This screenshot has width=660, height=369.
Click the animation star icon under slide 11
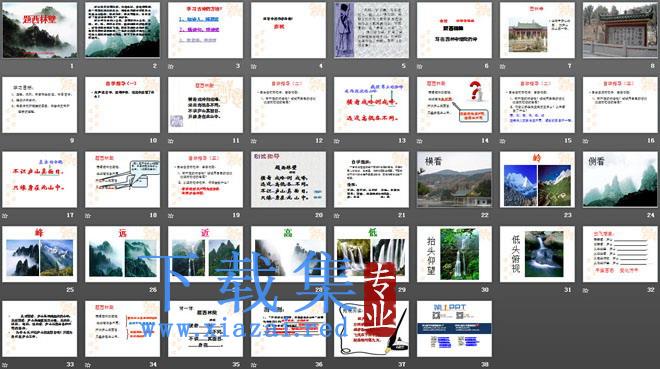click(x=171, y=141)
